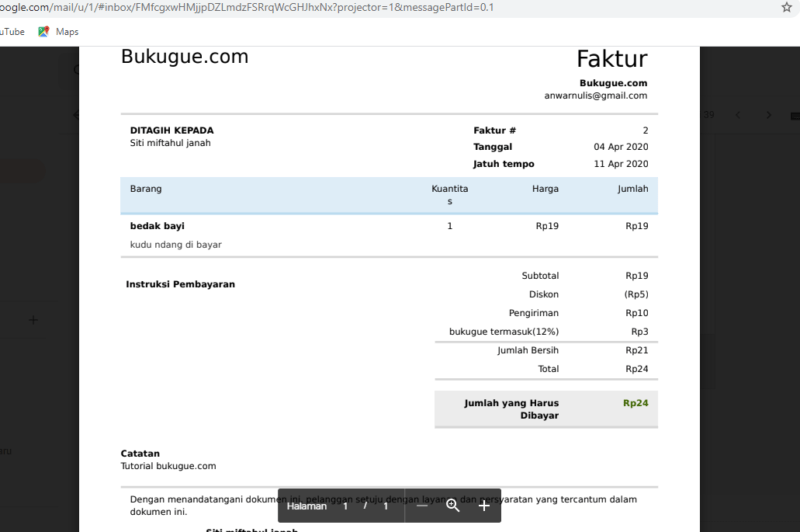Click the bedak bayi item name
This screenshot has width=800, height=532.
click(x=157, y=226)
